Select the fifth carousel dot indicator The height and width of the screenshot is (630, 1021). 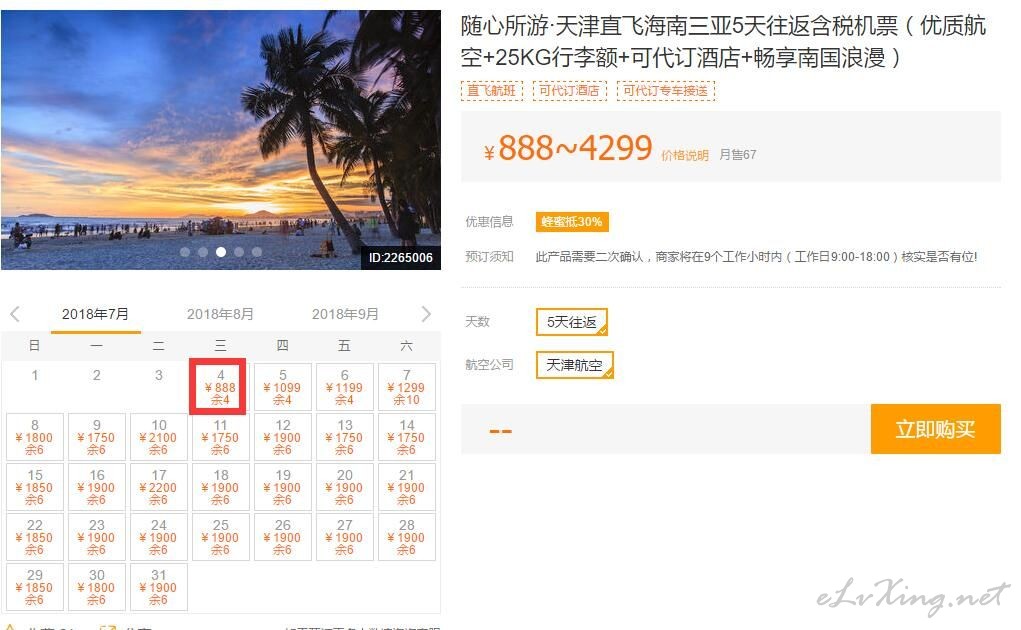click(257, 252)
